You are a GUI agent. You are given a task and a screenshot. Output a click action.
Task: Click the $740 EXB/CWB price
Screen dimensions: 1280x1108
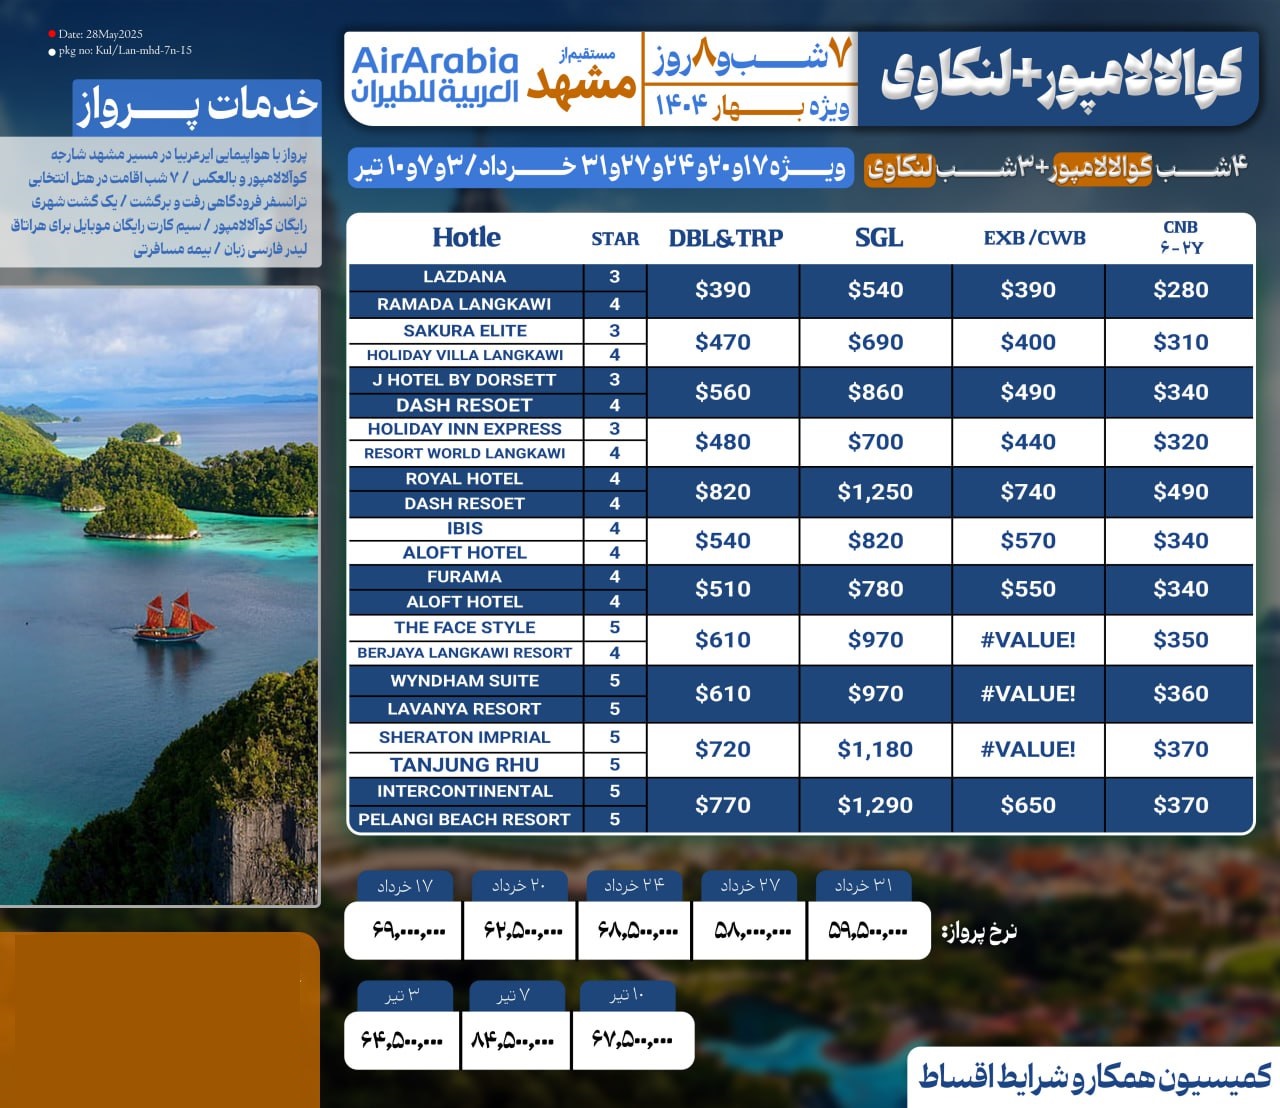click(x=1028, y=492)
